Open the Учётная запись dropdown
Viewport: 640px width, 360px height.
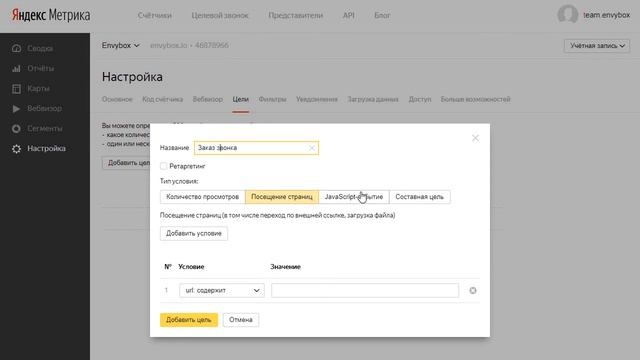click(597, 46)
